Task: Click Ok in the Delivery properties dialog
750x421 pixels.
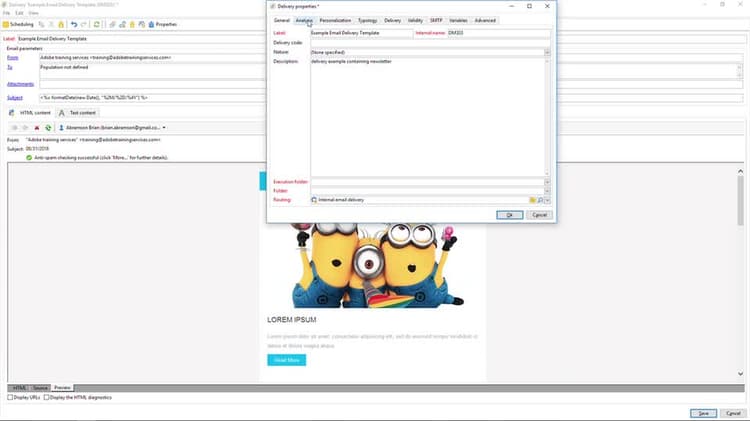Action: (x=509, y=215)
